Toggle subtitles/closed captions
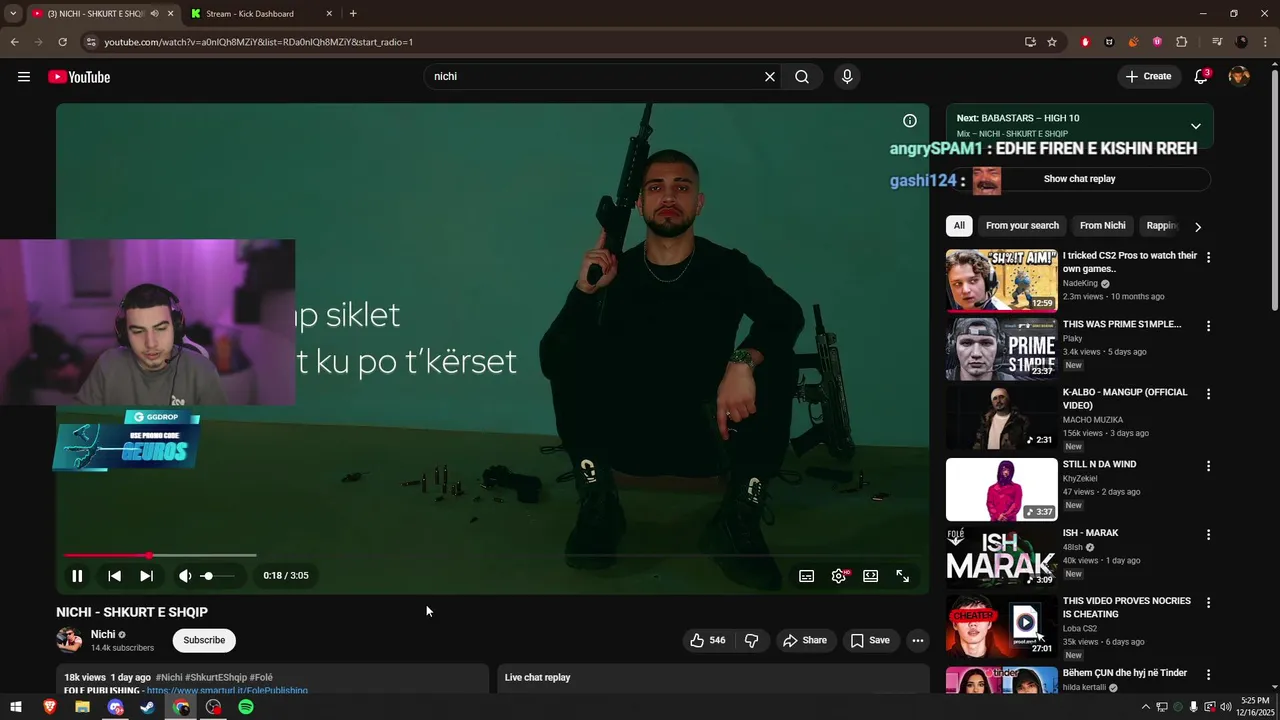The height and width of the screenshot is (720, 1280). [x=806, y=576]
